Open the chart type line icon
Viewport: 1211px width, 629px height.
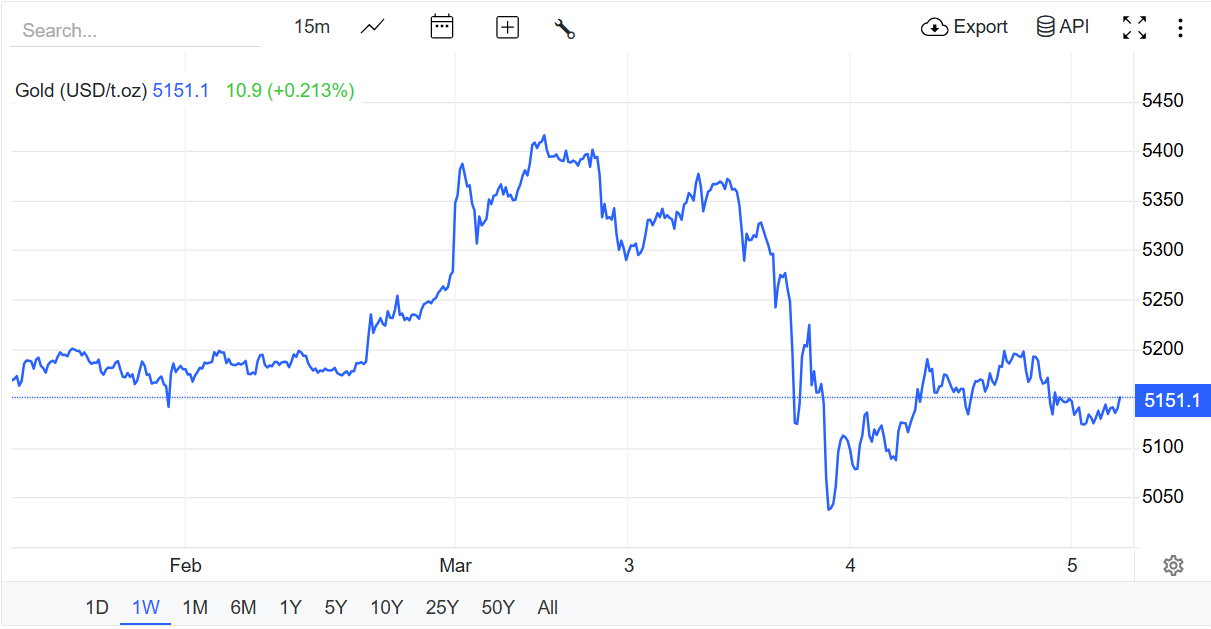tap(373, 27)
